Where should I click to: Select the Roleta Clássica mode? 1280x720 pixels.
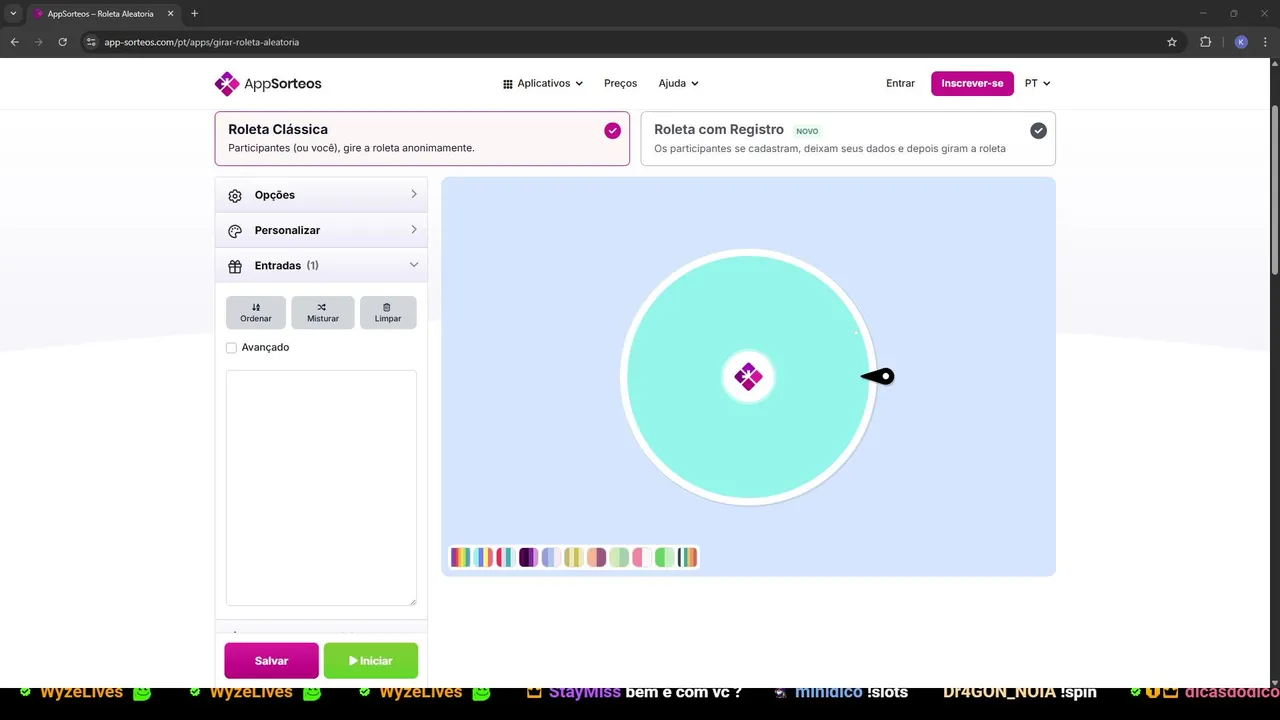[422, 138]
